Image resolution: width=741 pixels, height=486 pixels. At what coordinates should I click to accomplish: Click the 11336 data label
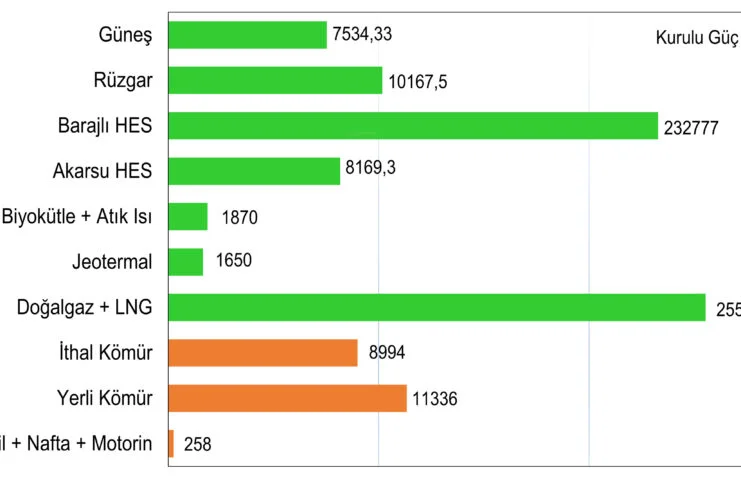pyautogui.click(x=435, y=400)
